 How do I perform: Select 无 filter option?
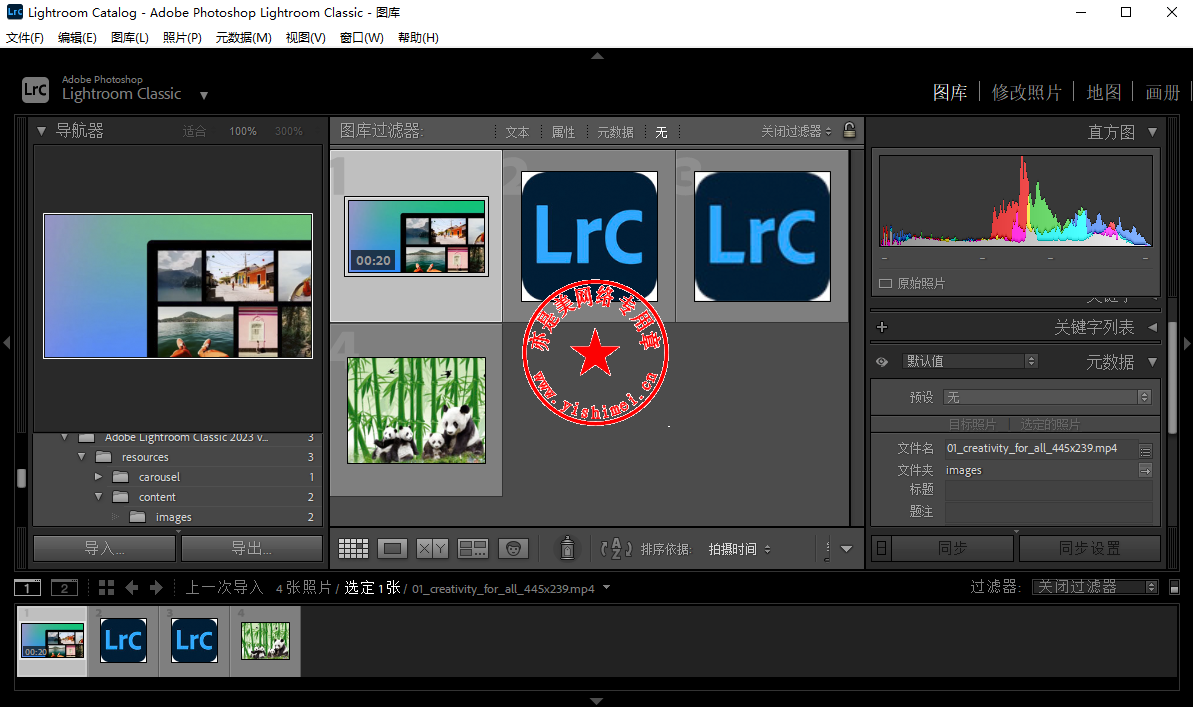click(661, 132)
